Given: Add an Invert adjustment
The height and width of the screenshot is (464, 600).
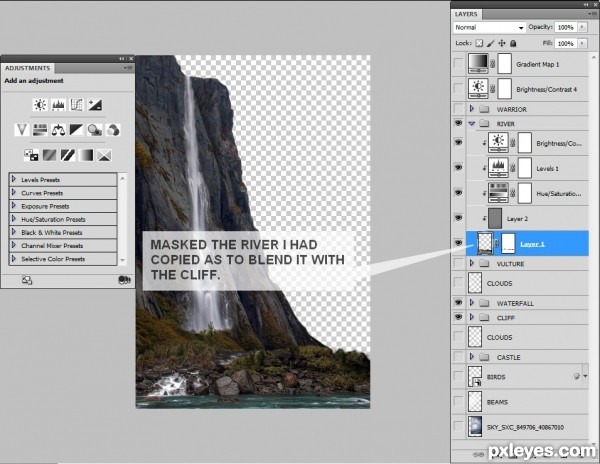Looking at the screenshot, I should (31, 155).
